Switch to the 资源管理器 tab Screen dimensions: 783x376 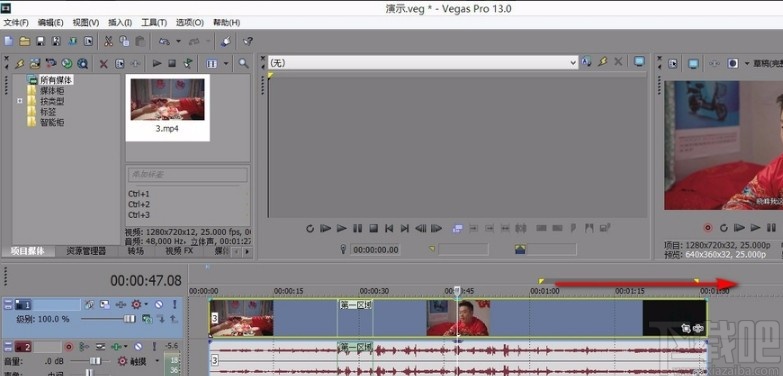[x=86, y=251]
